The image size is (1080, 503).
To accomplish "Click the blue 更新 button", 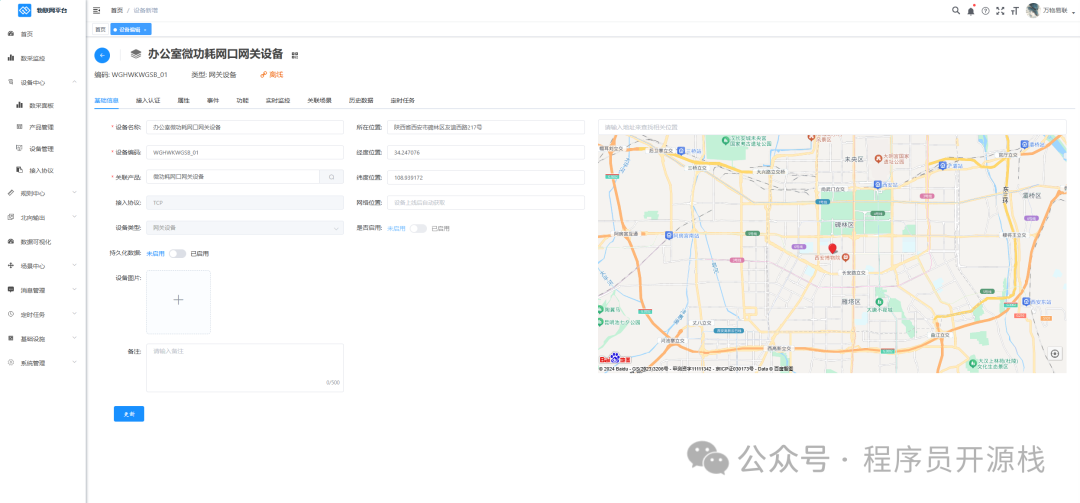I will click(x=129, y=413).
